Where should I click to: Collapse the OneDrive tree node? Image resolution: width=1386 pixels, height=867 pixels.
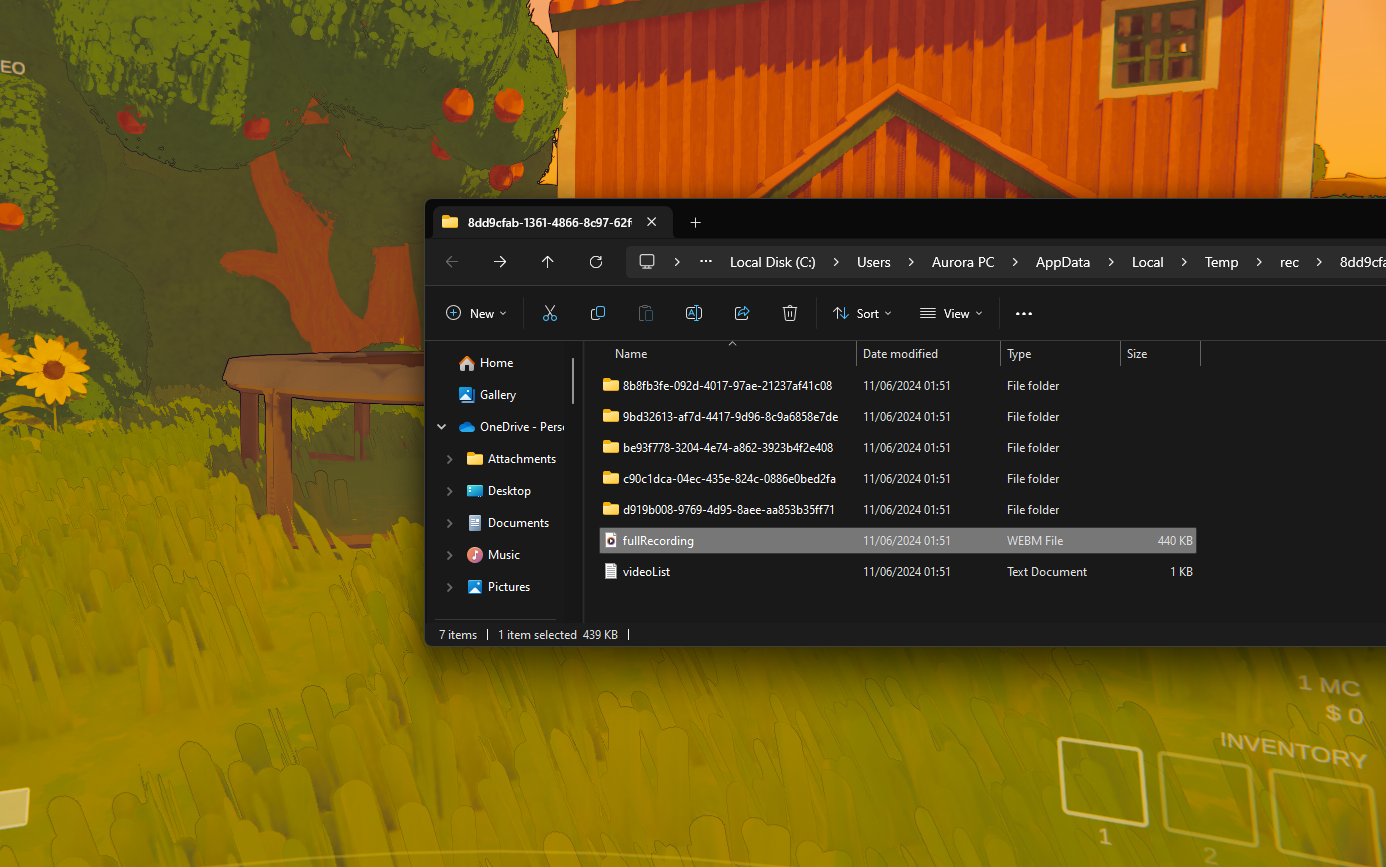(x=442, y=427)
